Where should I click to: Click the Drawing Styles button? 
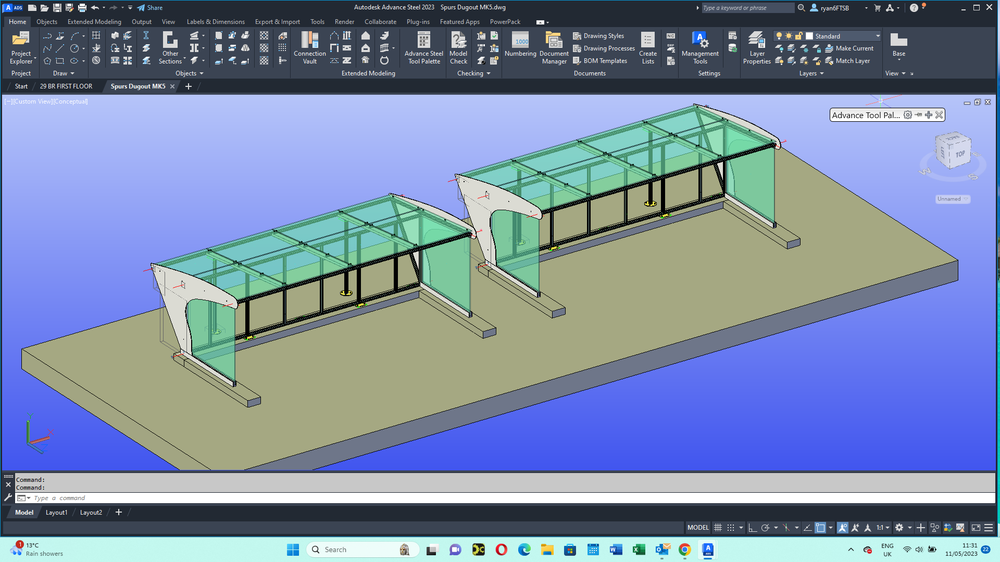pyautogui.click(x=603, y=36)
